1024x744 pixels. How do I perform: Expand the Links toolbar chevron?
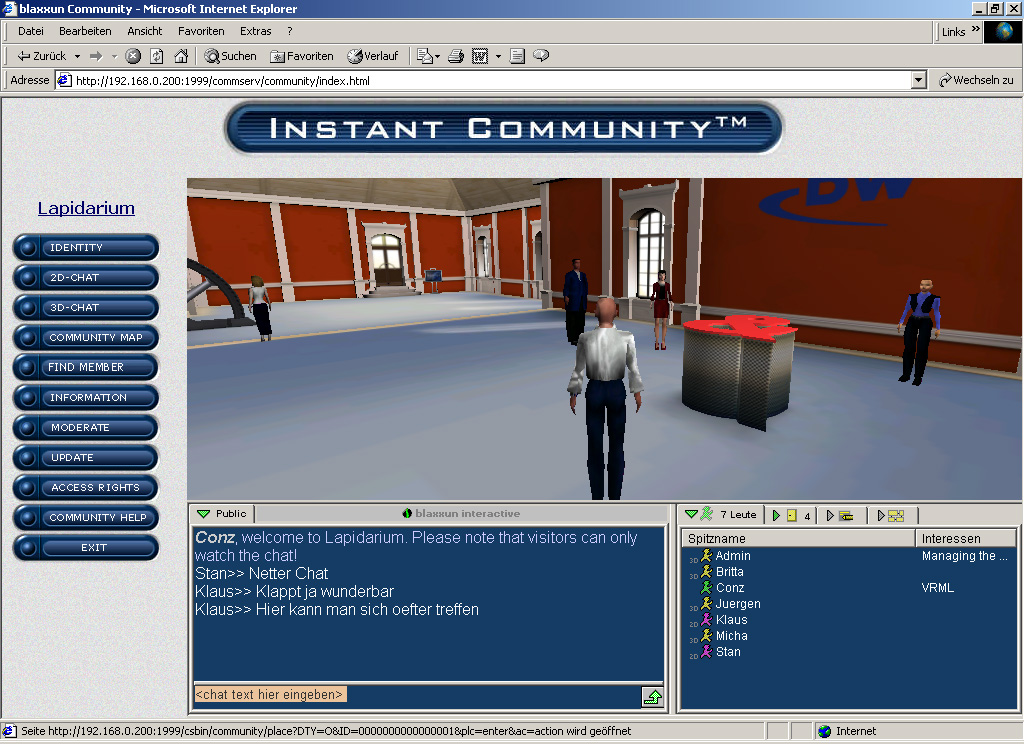coord(975,29)
